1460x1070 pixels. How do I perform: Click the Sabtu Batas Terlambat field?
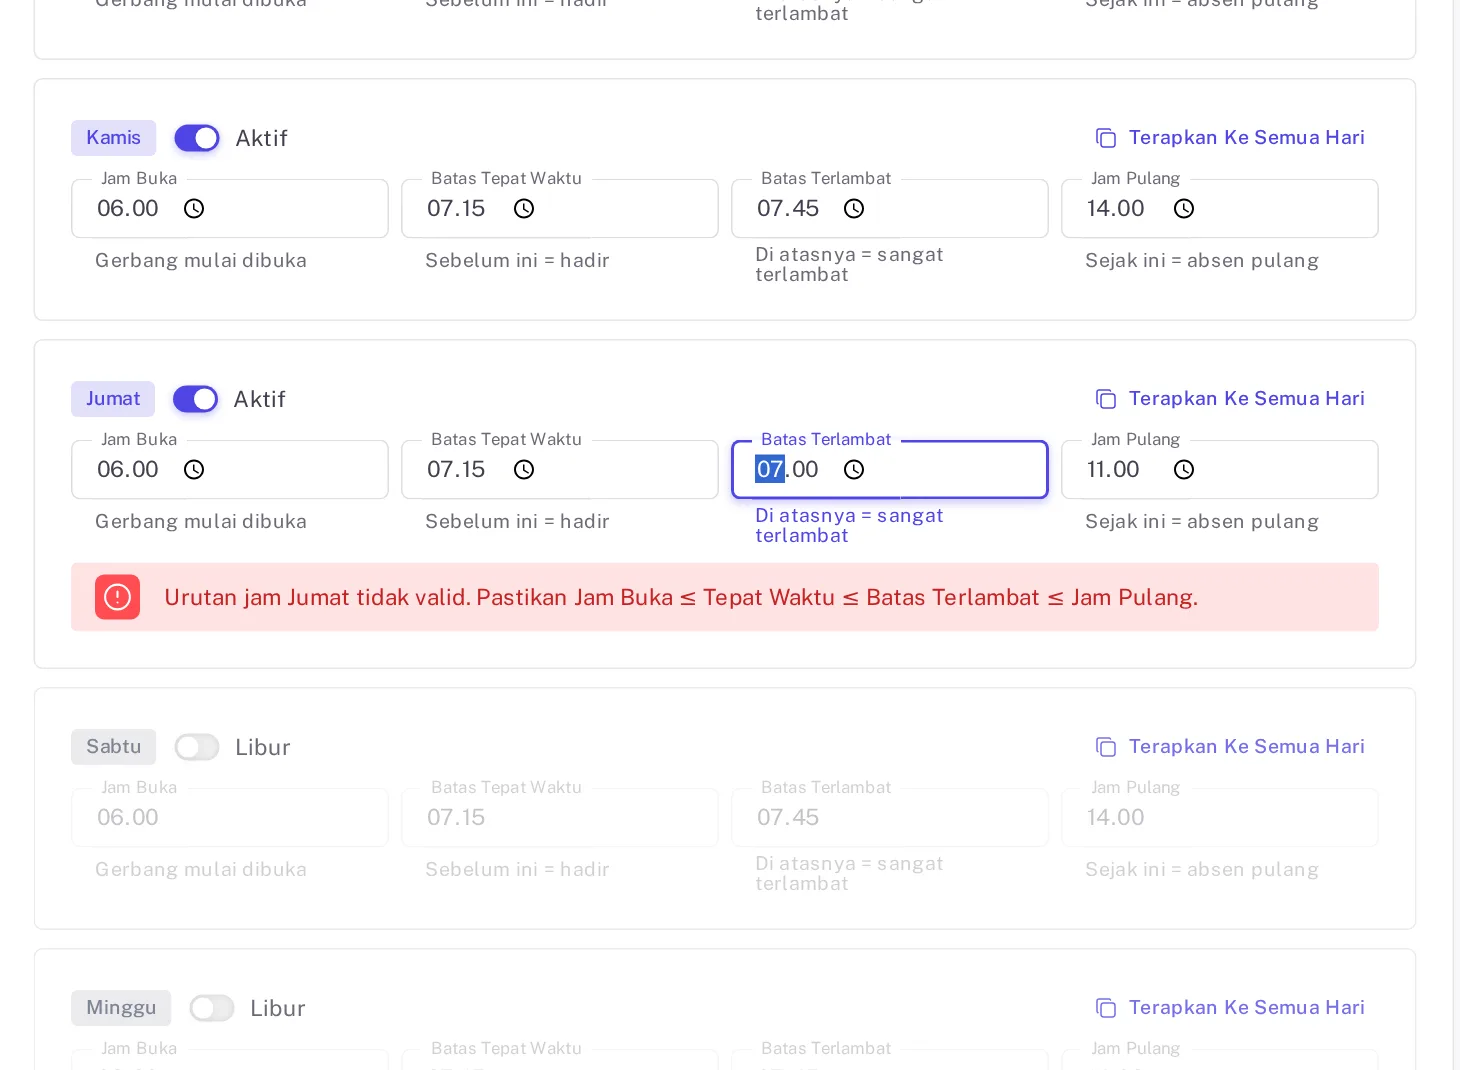tap(890, 817)
